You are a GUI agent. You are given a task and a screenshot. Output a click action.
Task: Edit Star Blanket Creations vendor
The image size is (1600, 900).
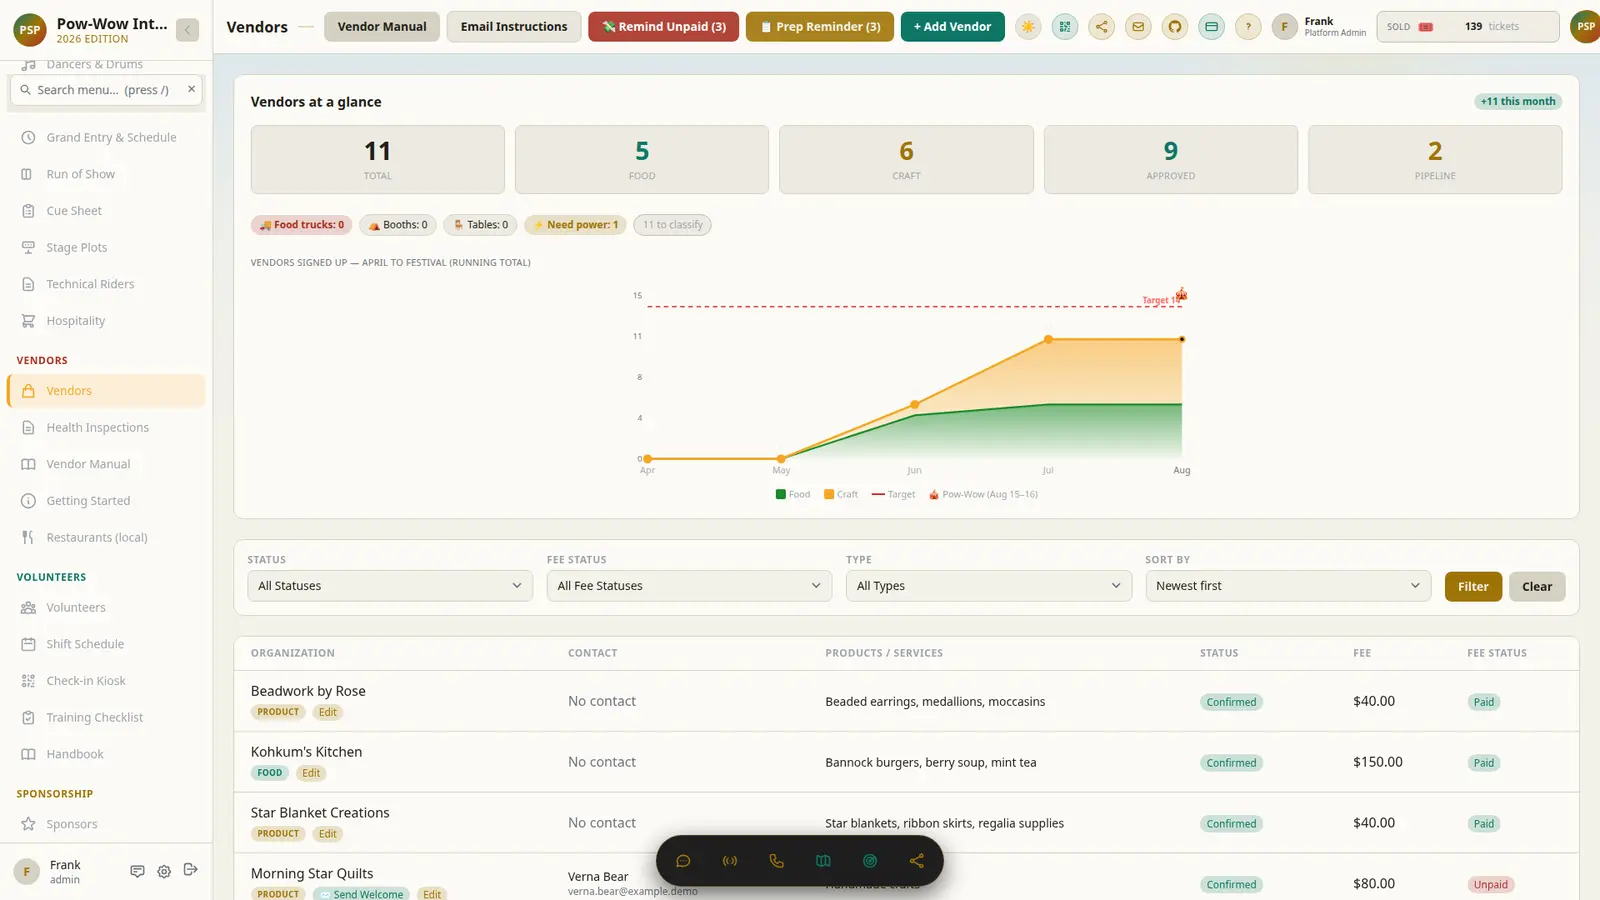(328, 834)
